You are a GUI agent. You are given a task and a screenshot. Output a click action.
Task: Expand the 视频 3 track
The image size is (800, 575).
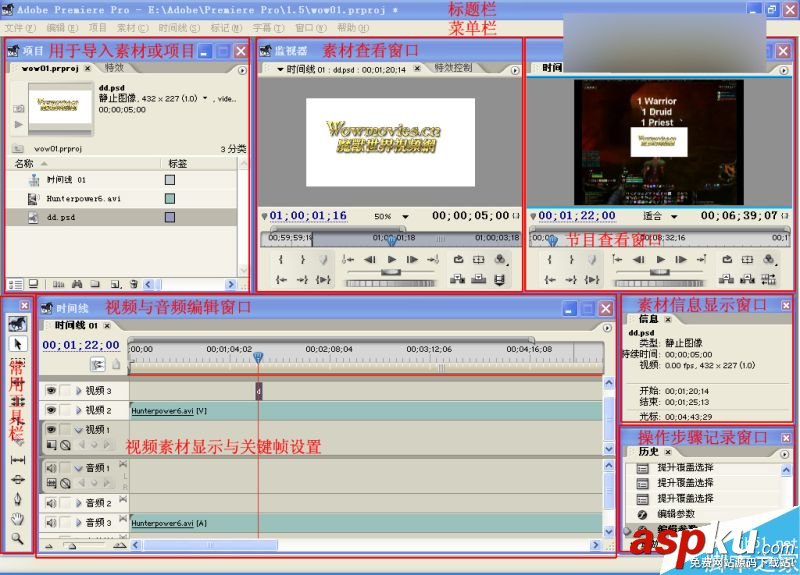[x=79, y=390]
